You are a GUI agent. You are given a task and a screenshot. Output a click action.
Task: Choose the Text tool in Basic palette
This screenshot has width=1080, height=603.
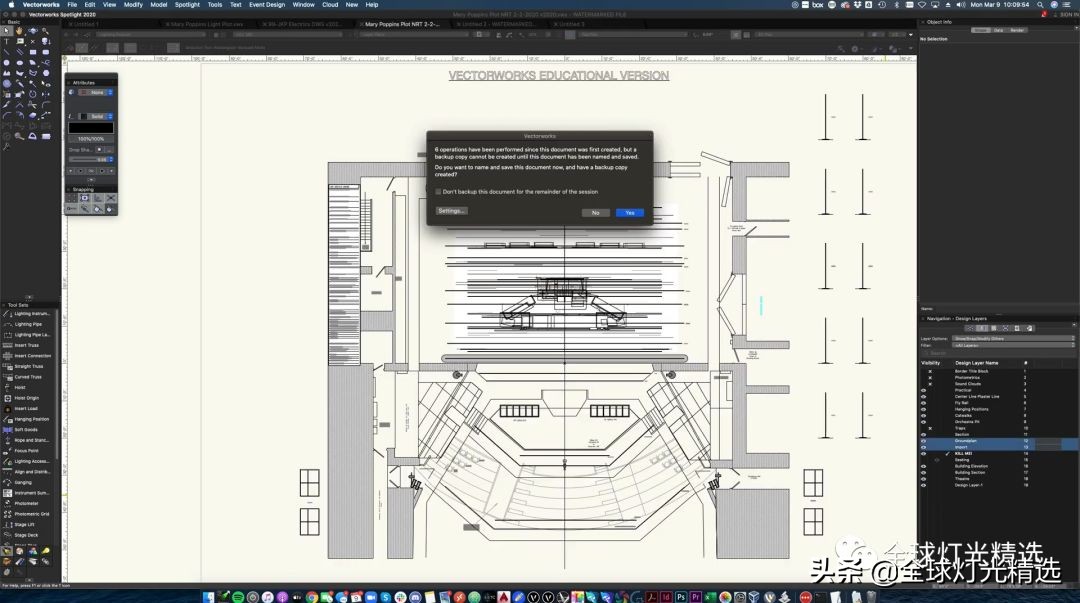pyautogui.click(x=7, y=42)
